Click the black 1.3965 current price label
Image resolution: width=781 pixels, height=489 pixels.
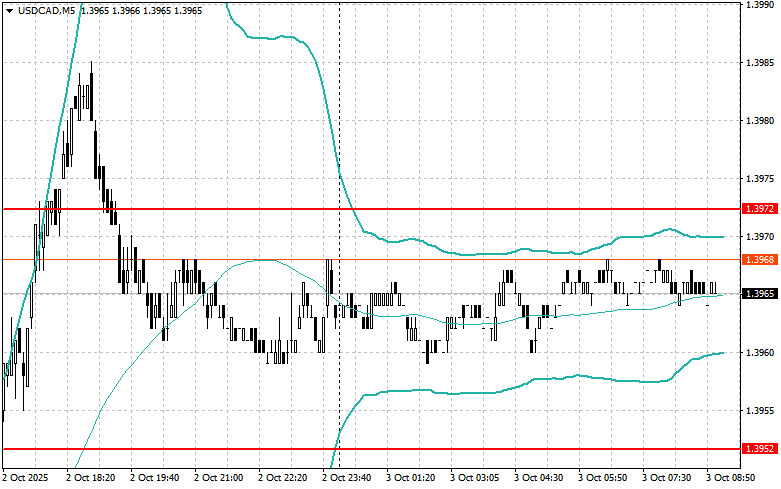tap(760, 294)
